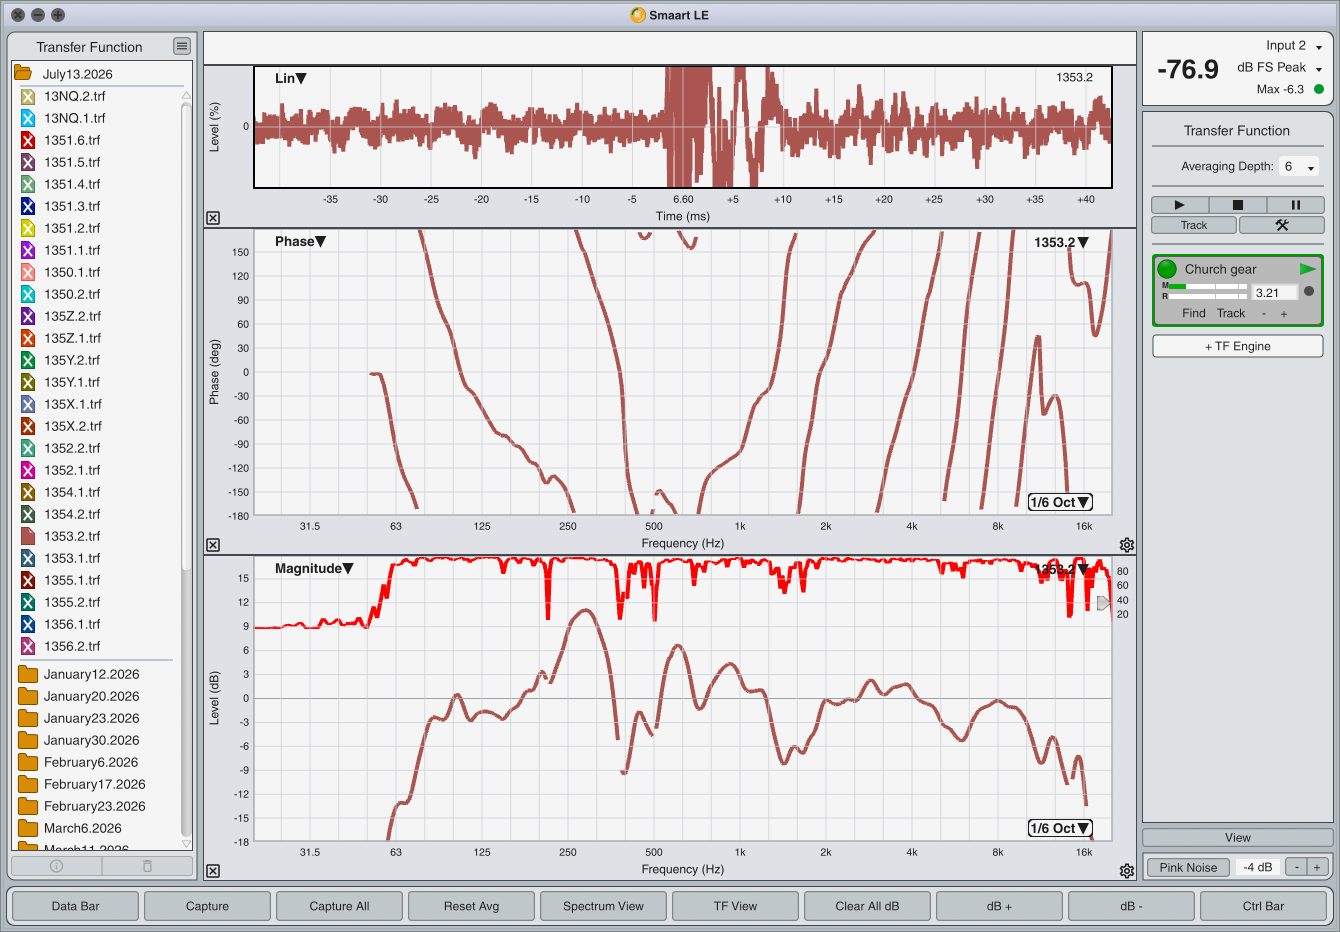Click the View button
Image resolution: width=1340 pixels, height=932 pixels.
click(1238, 838)
